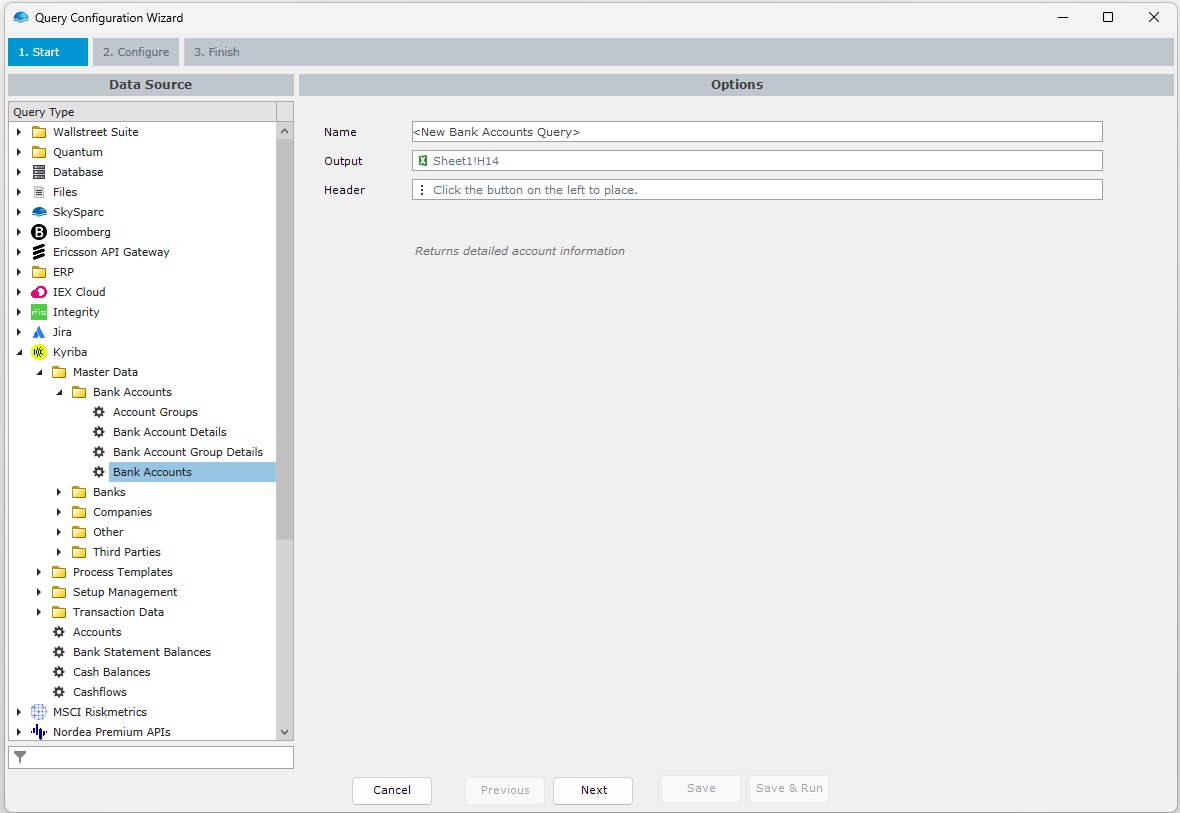Viewport: 1180px width, 813px height.
Task: Click the filter funnel icon
Action: (x=20, y=757)
